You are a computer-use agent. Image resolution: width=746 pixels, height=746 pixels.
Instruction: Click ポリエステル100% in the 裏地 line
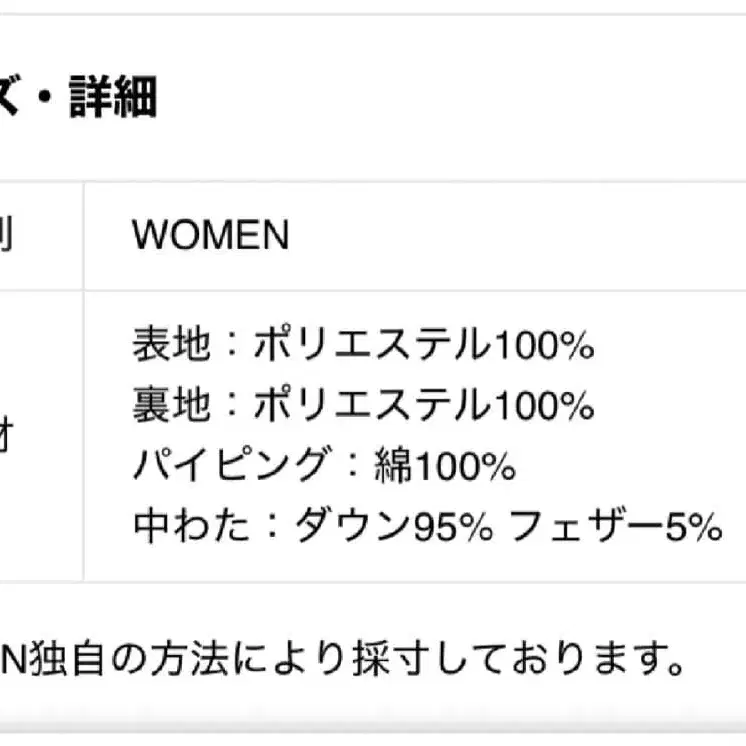[423, 406]
